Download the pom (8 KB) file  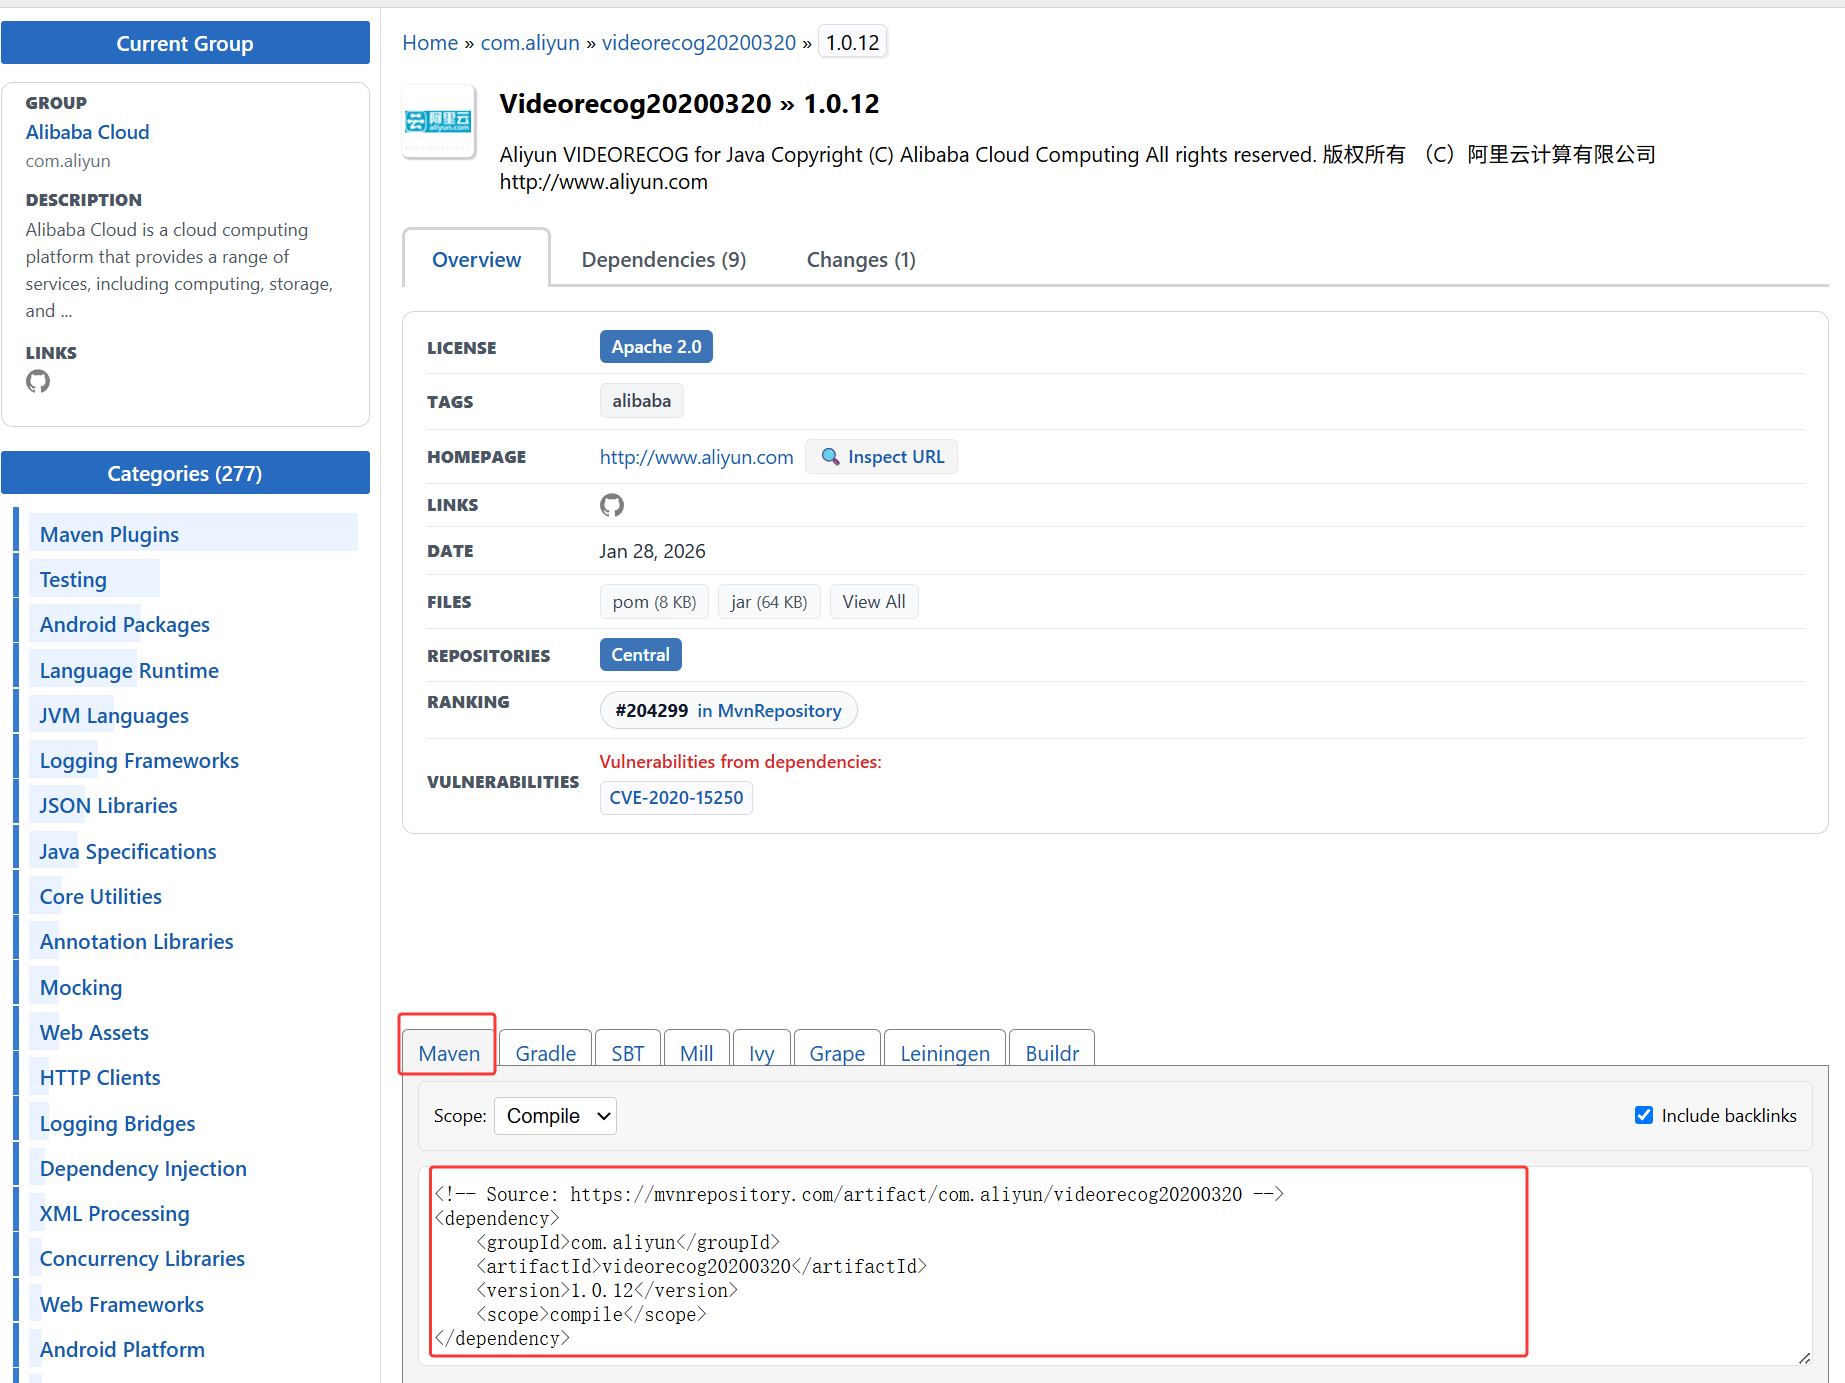[x=654, y=602]
